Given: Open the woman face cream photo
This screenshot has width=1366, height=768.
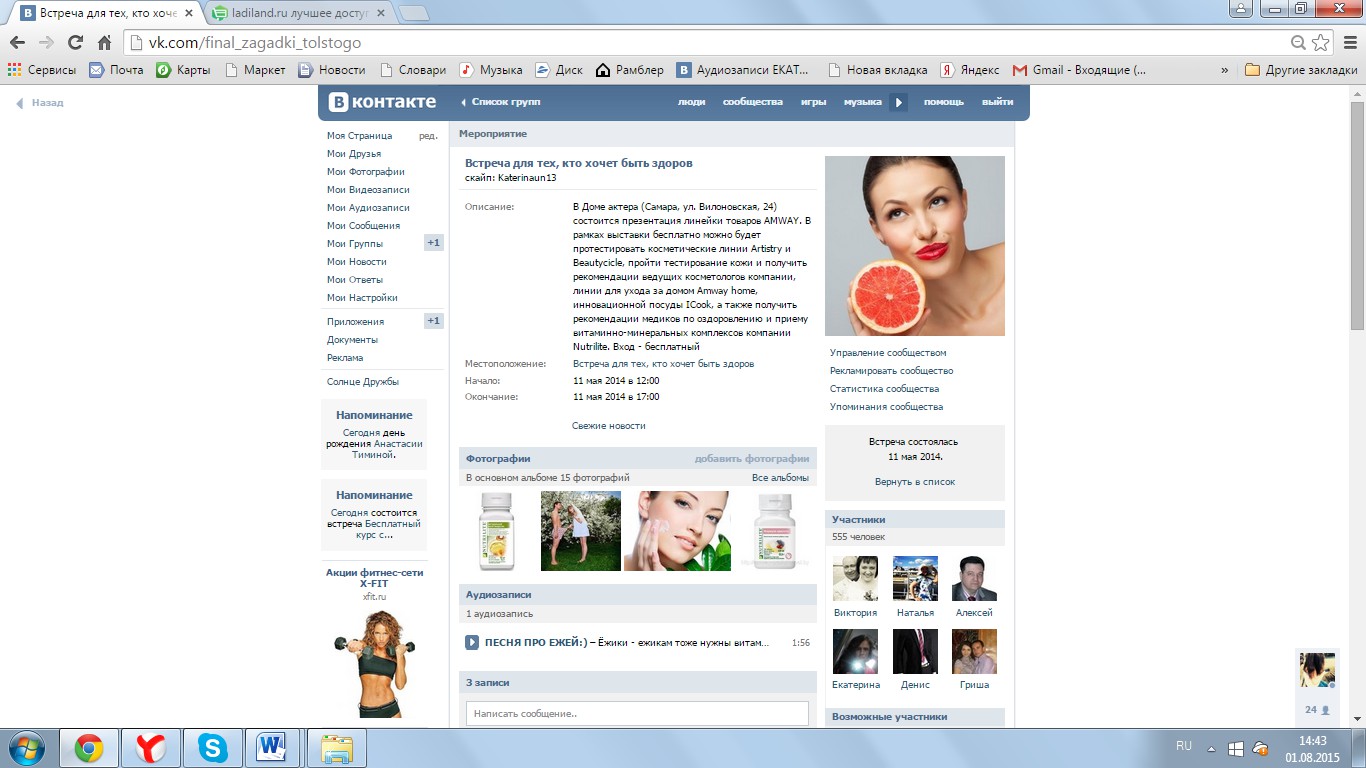Looking at the screenshot, I should tap(677, 531).
